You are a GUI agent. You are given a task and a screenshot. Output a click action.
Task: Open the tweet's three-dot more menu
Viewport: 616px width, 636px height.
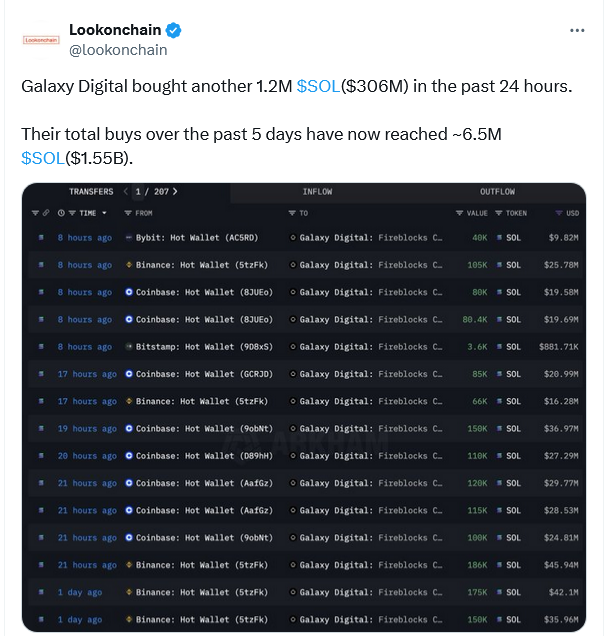point(577,31)
